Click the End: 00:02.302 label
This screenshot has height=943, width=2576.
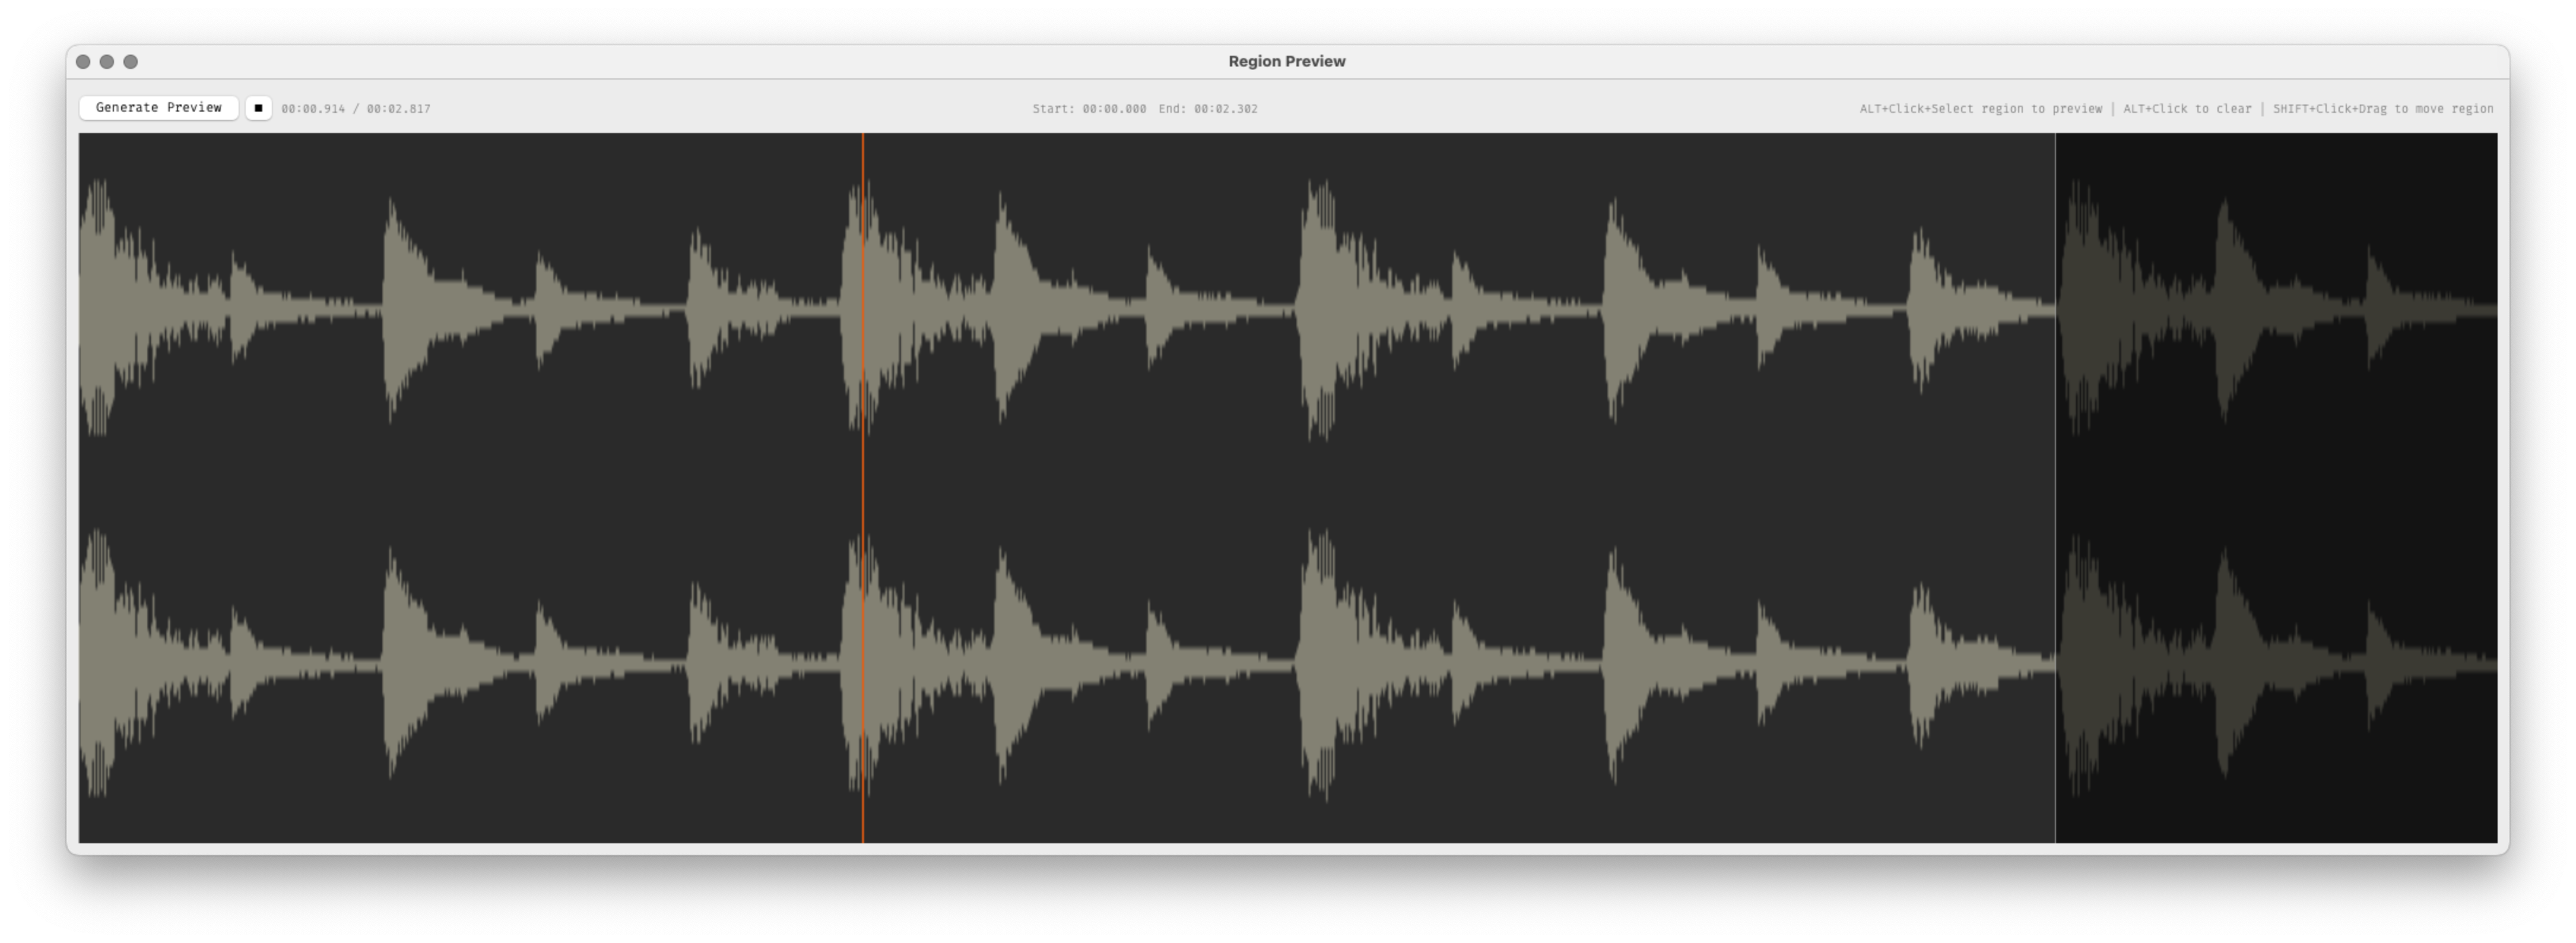click(x=1208, y=109)
